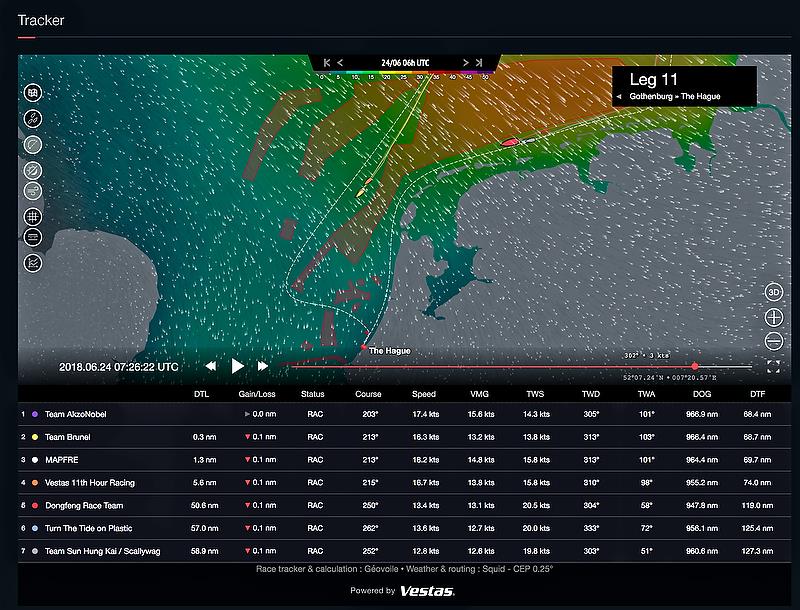This screenshot has width=800, height=610.
Task: Click the 24/06 06h UTC forecast label
Action: point(405,63)
